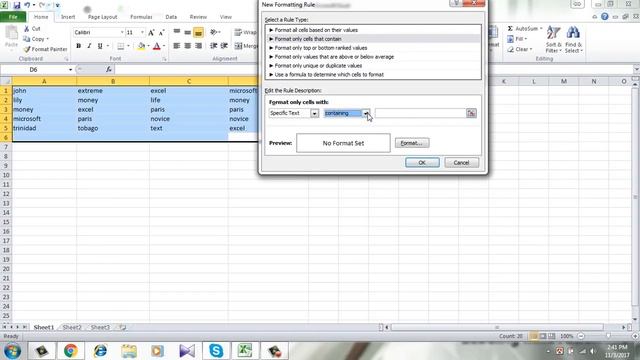
Task: Middle align the cell contents
Action: 187,32
